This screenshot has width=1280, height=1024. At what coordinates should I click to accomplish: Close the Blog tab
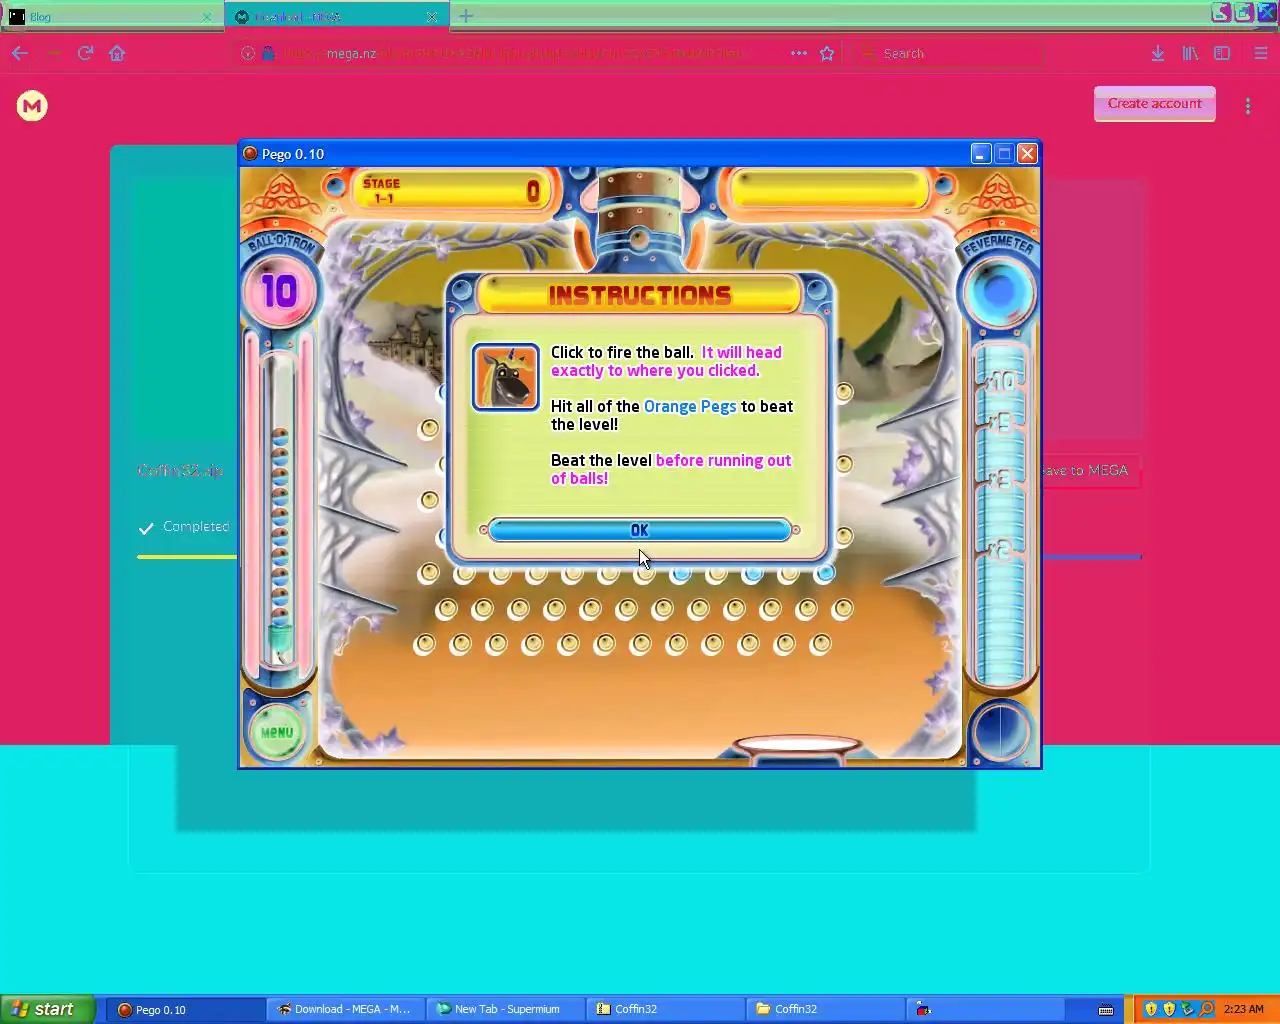(207, 16)
